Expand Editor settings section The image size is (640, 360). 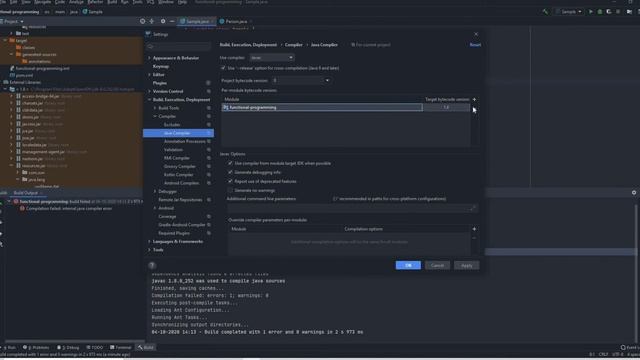coord(149,75)
